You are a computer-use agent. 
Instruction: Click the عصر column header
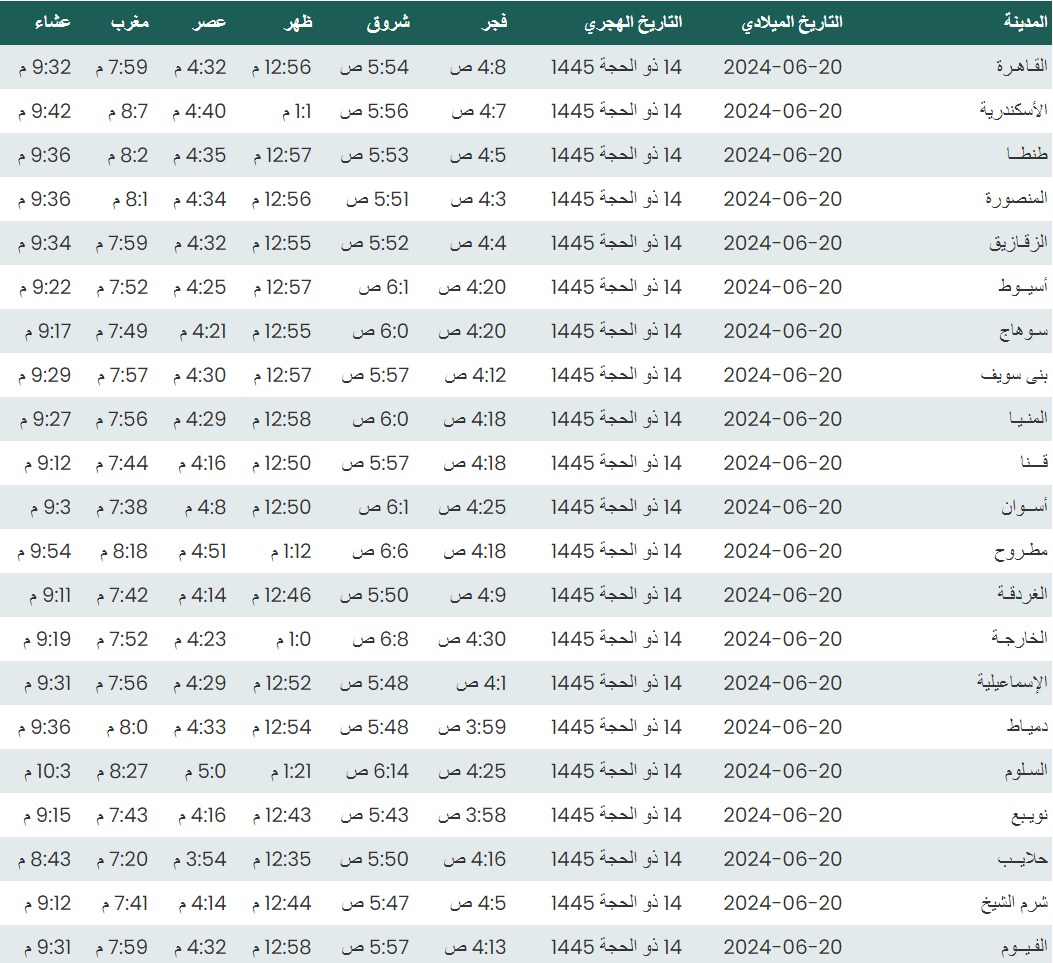point(211,22)
